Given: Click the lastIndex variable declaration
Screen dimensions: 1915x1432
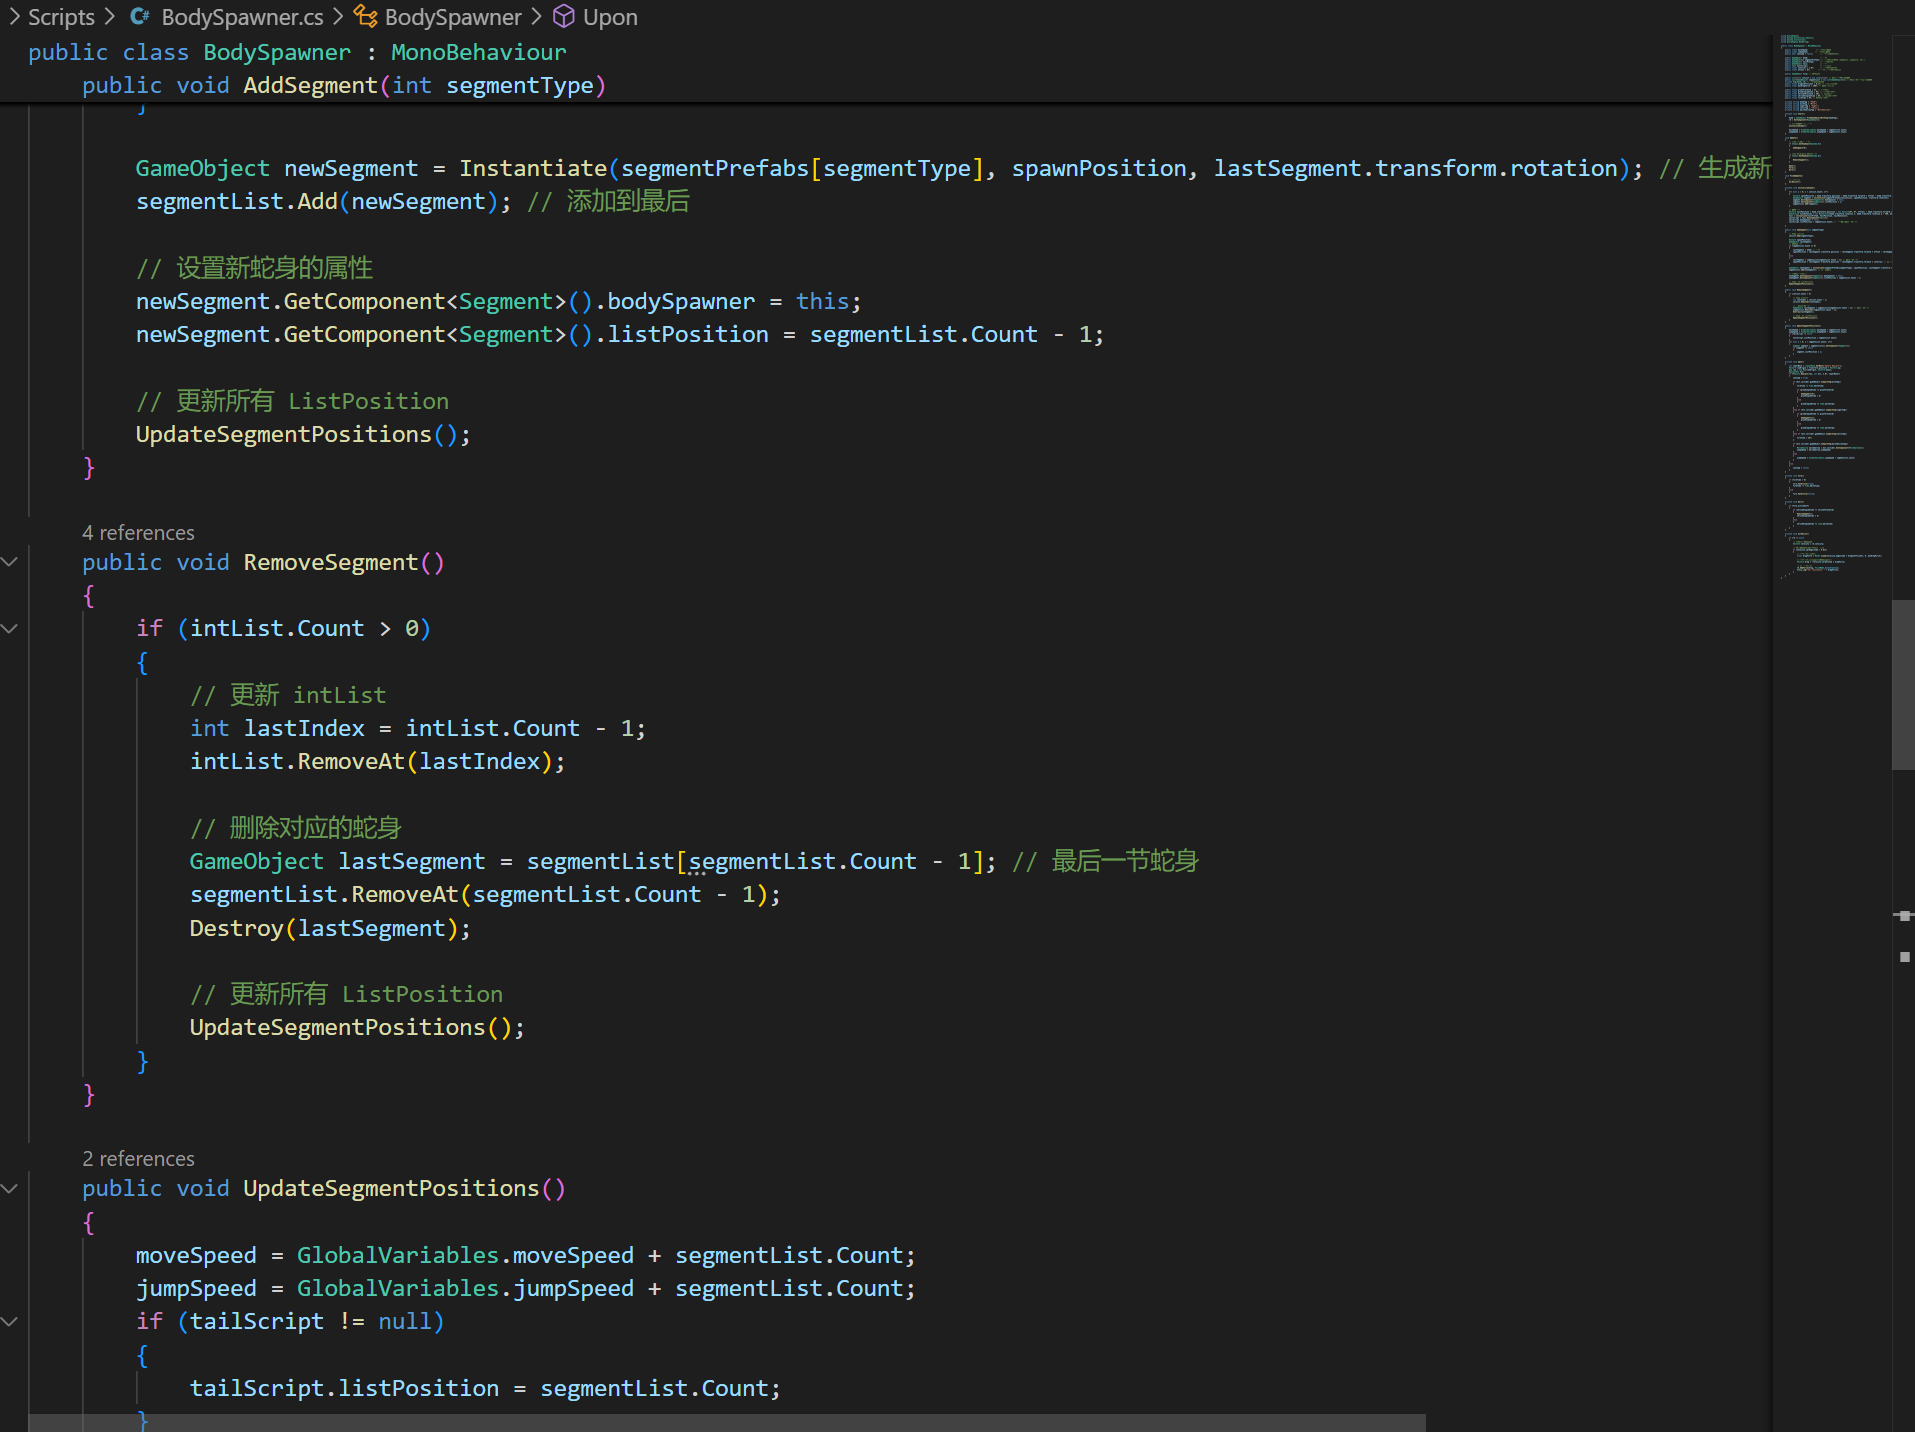Looking at the screenshot, I should pos(418,728).
